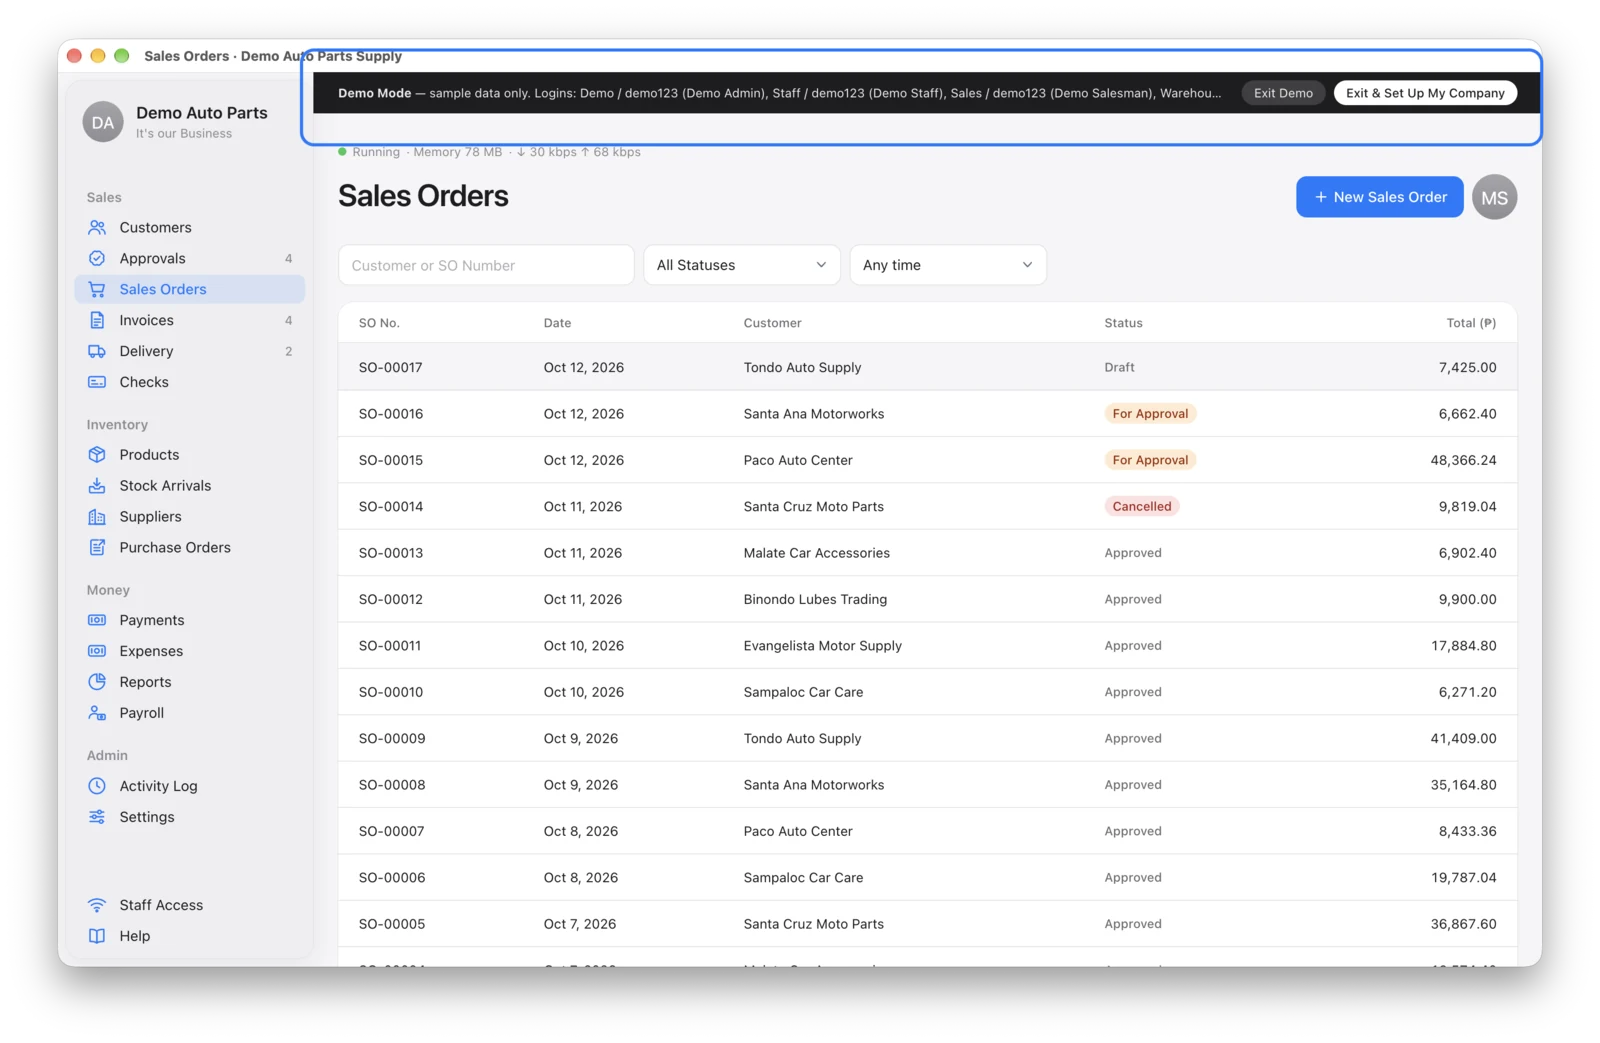The width and height of the screenshot is (1600, 1043).
Task: Click the Total (₱) column header
Action: (x=1471, y=323)
